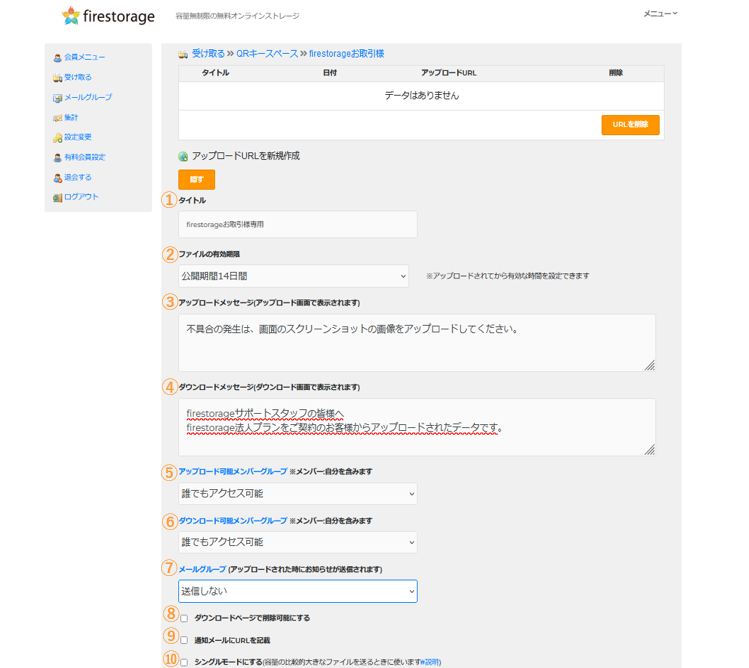Click the firestorage flower logo
749x668 pixels.
71,16
